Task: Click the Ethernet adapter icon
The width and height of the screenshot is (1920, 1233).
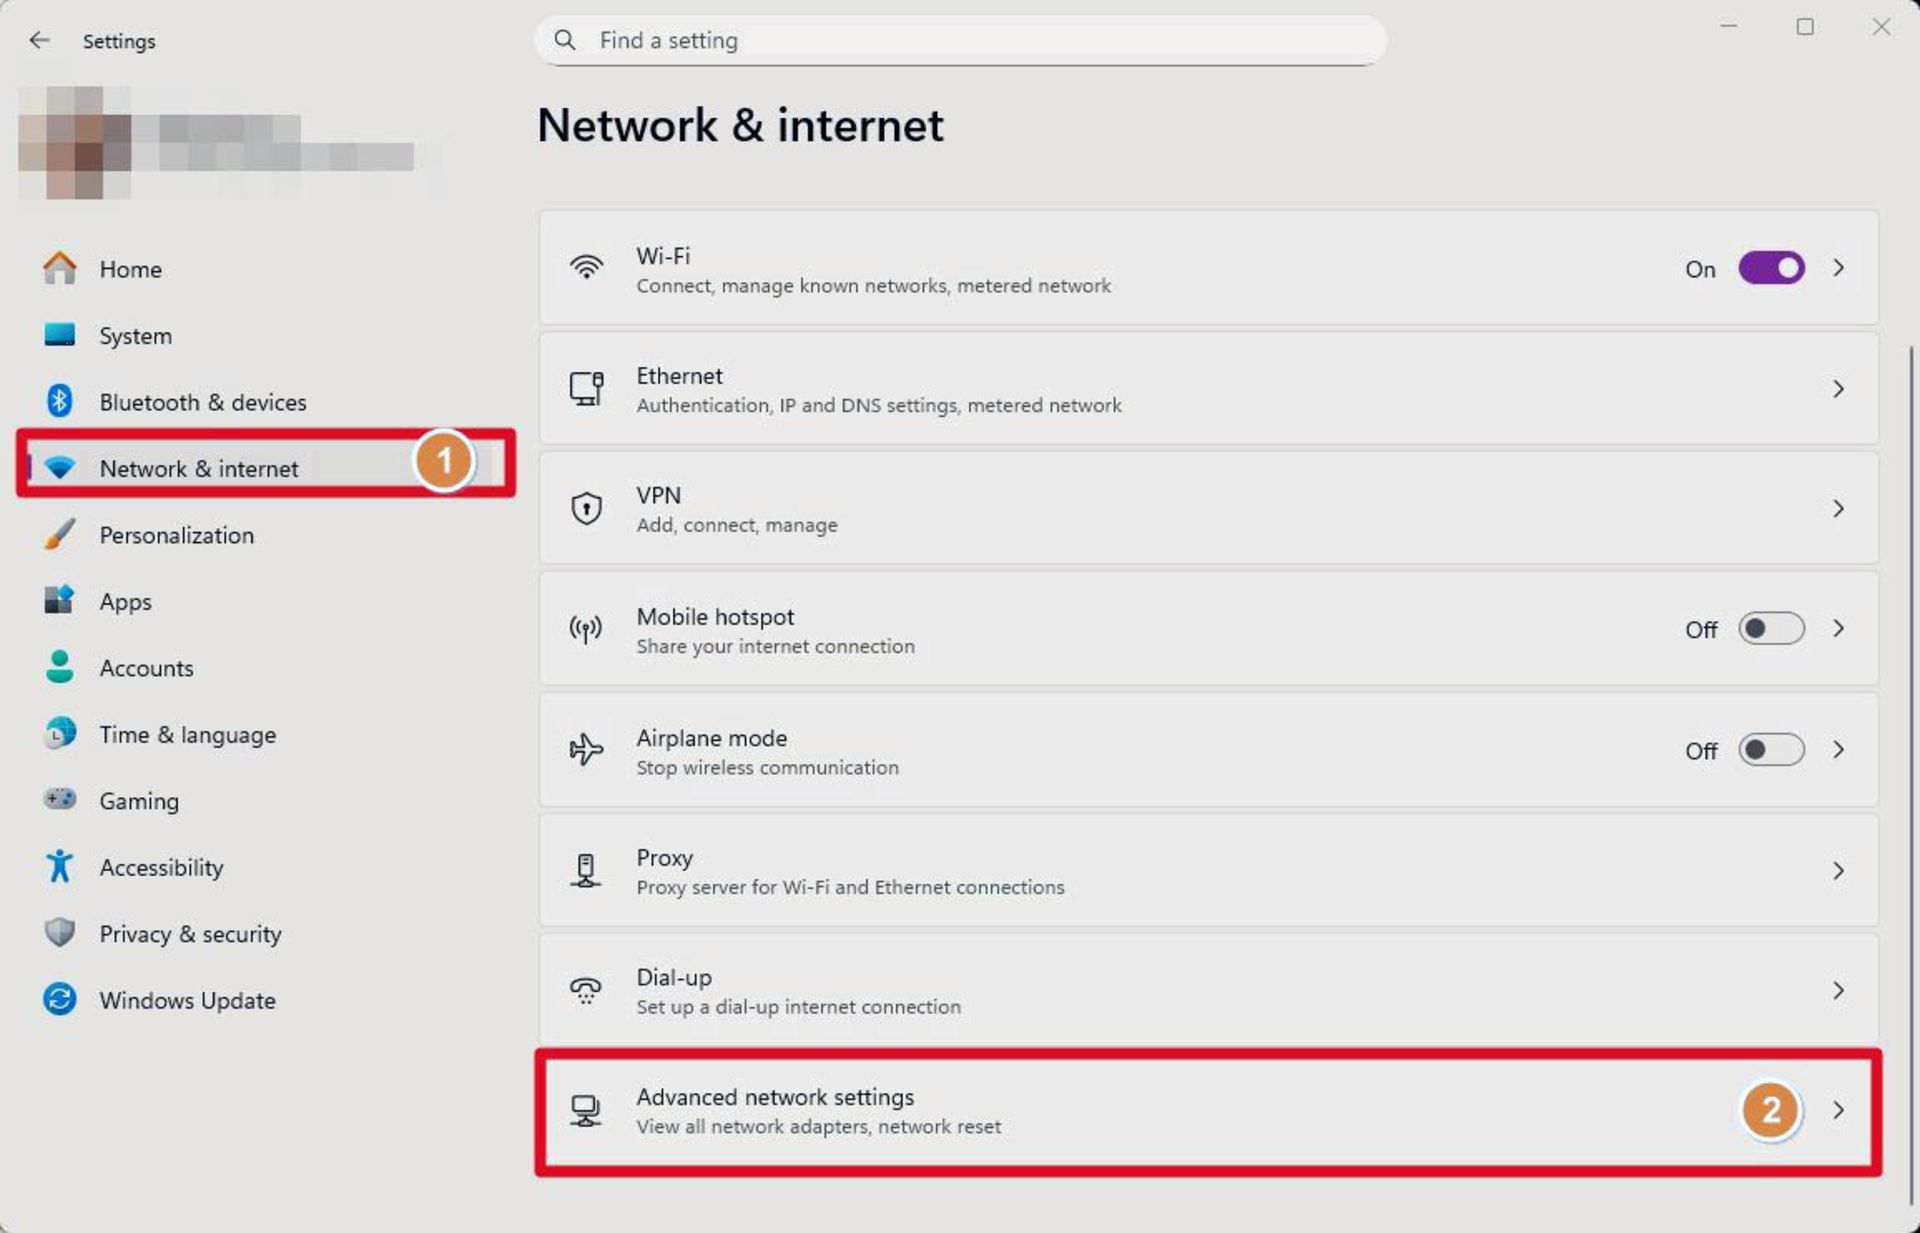Action: point(587,388)
